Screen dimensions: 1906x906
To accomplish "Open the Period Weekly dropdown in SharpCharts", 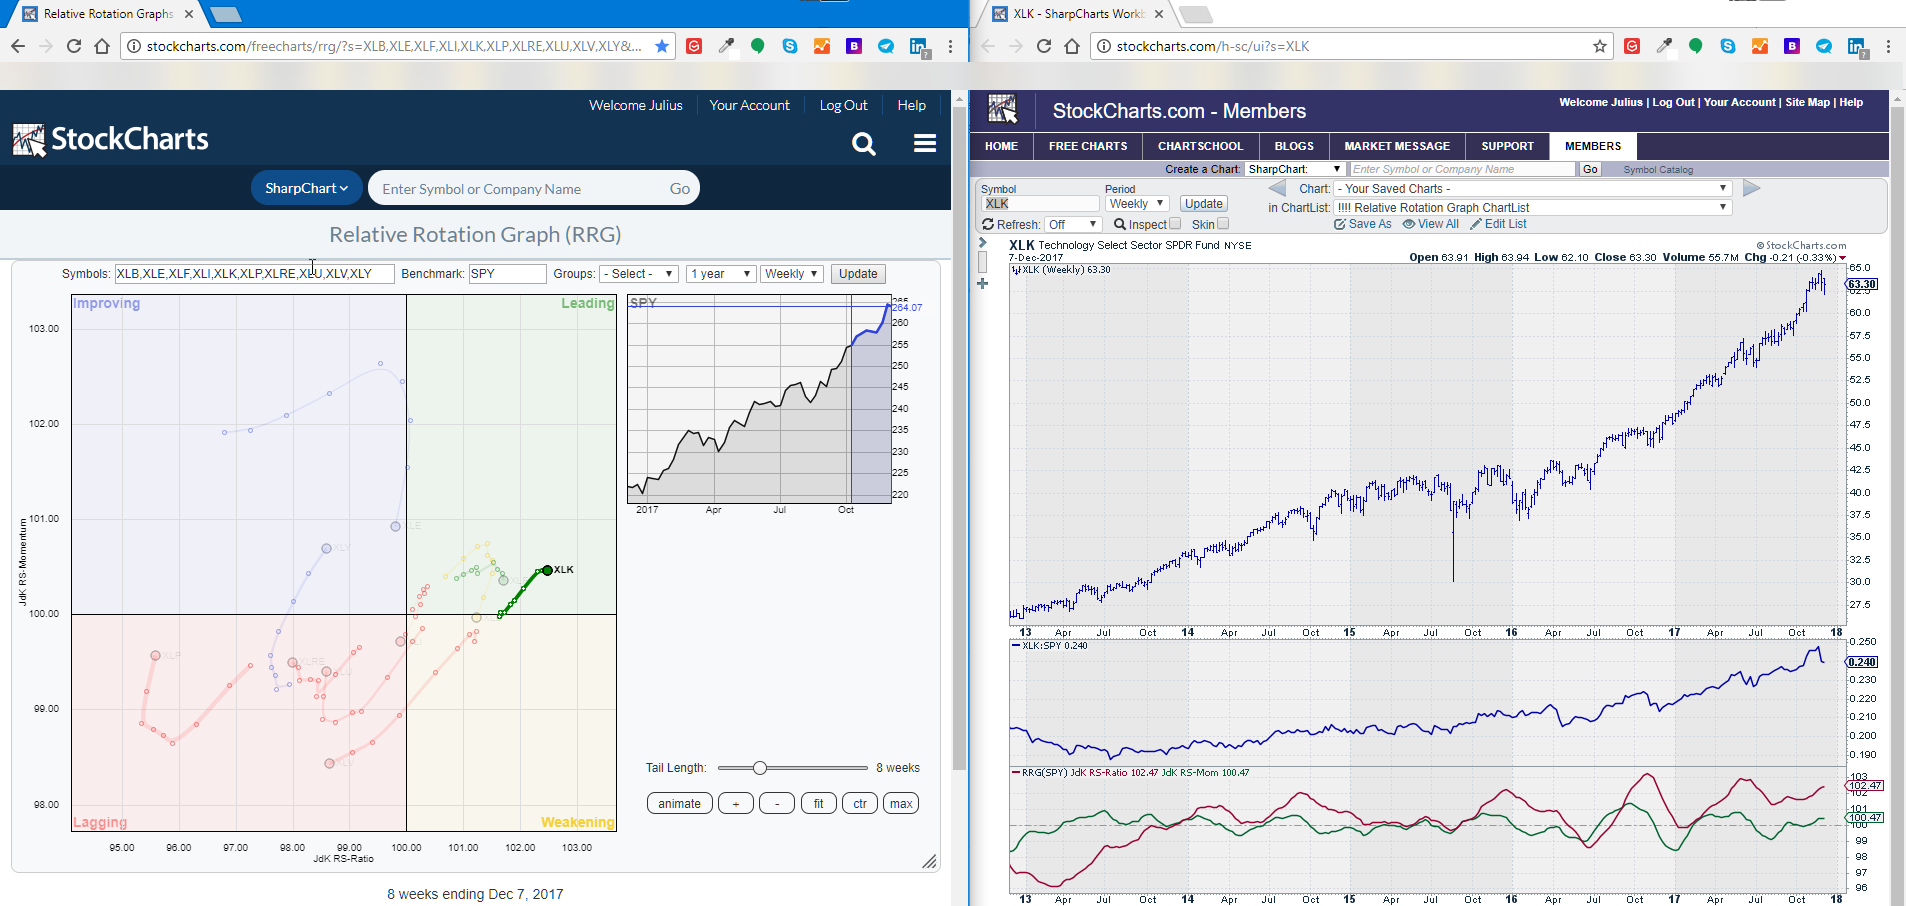I will 1136,204.
